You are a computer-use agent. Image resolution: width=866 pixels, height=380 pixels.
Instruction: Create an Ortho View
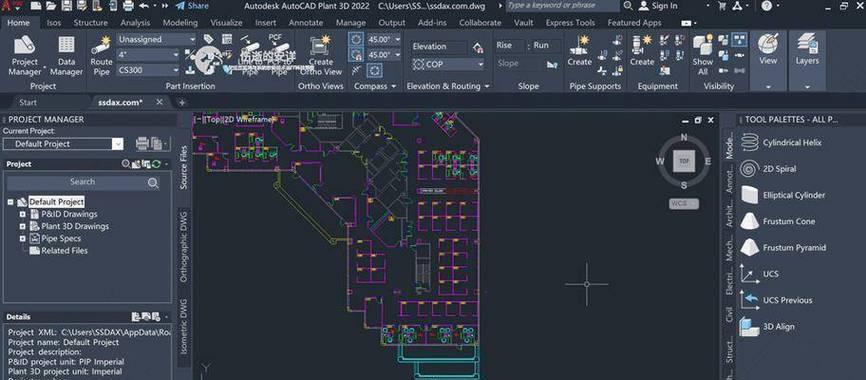click(x=320, y=56)
